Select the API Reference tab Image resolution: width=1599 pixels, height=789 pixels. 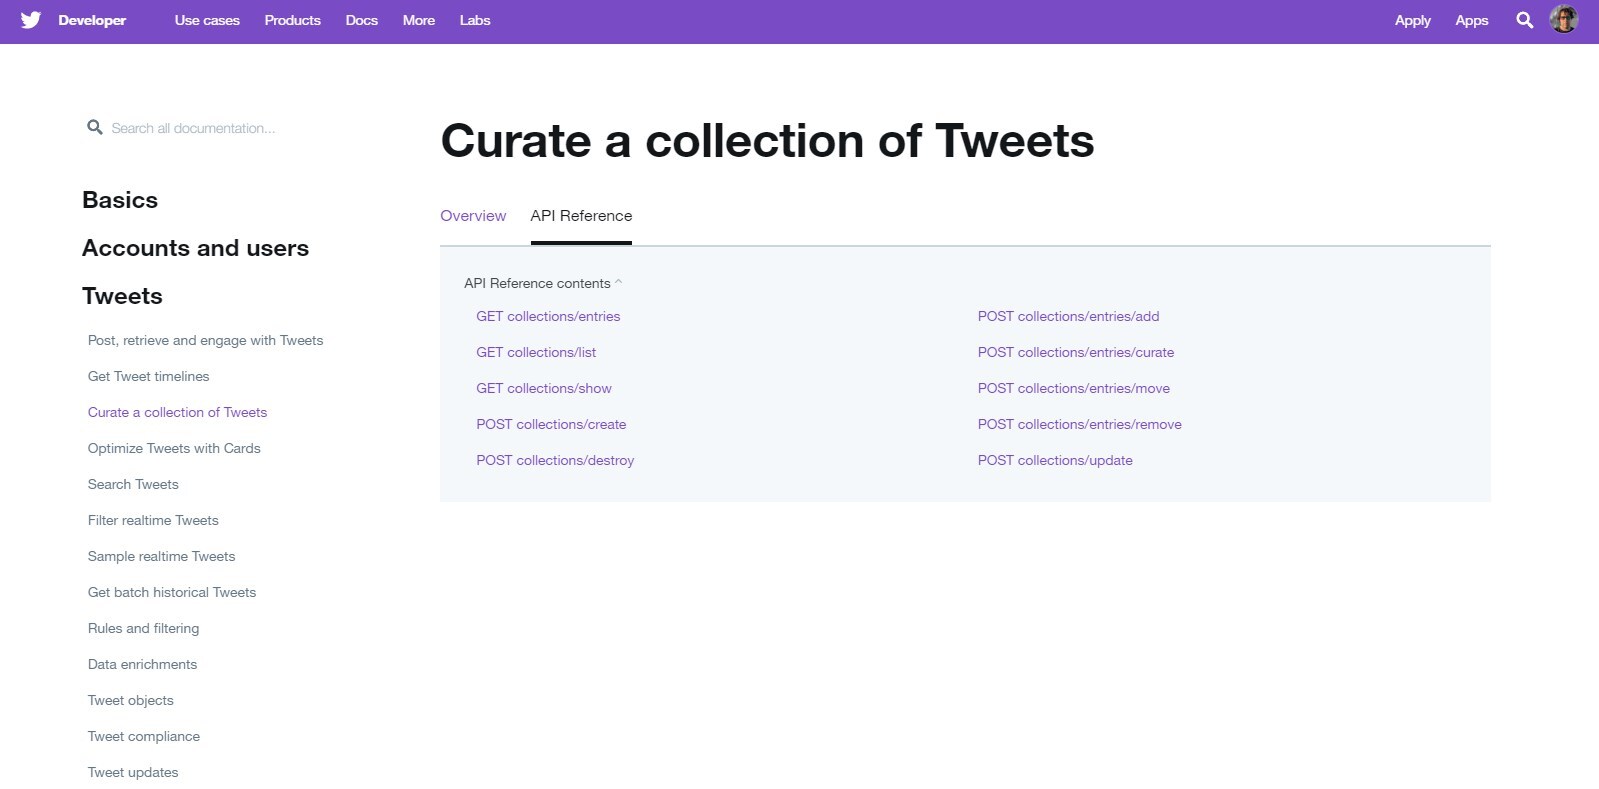pyautogui.click(x=581, y=216)
